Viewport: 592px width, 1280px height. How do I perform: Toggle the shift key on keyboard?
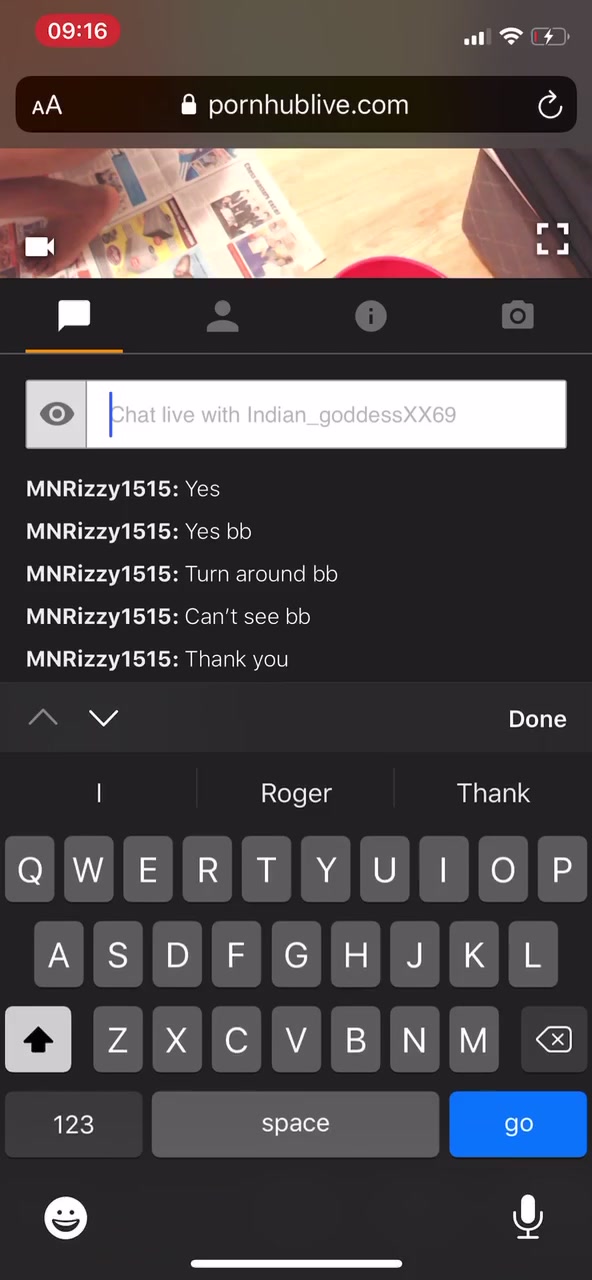click(38, 1040)
